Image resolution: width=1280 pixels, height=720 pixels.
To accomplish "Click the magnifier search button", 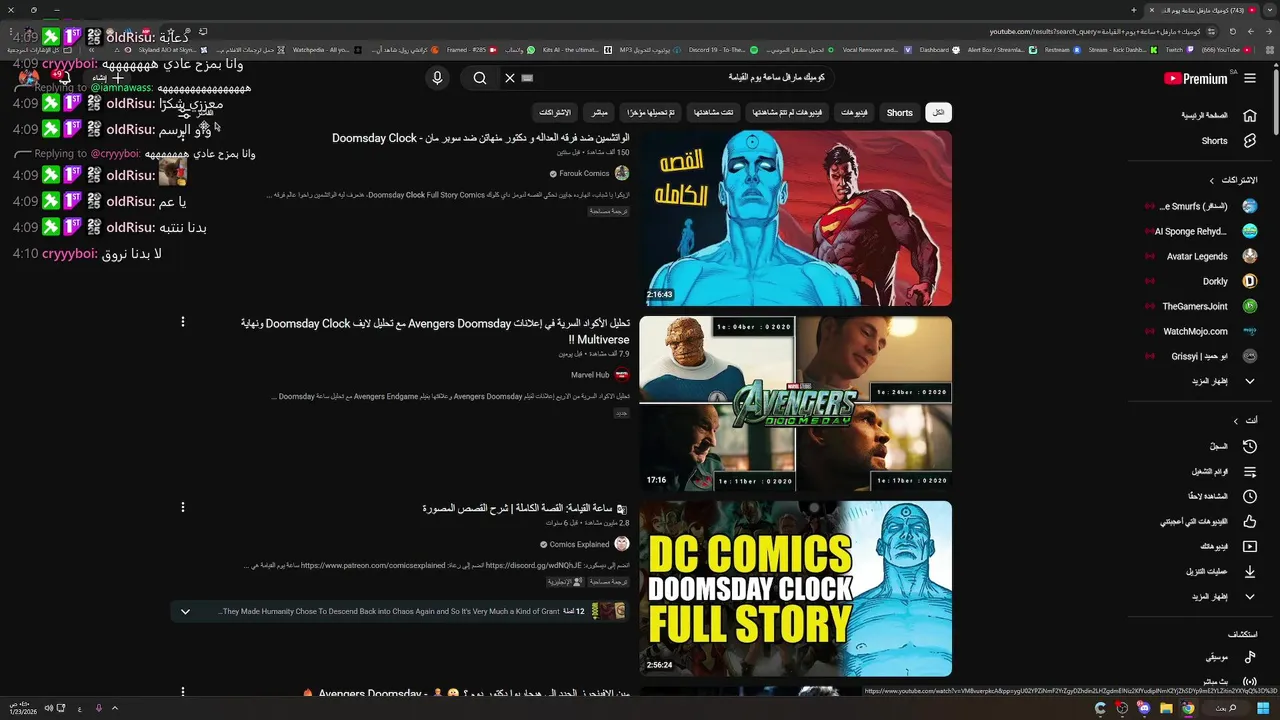I will (480, 78).
